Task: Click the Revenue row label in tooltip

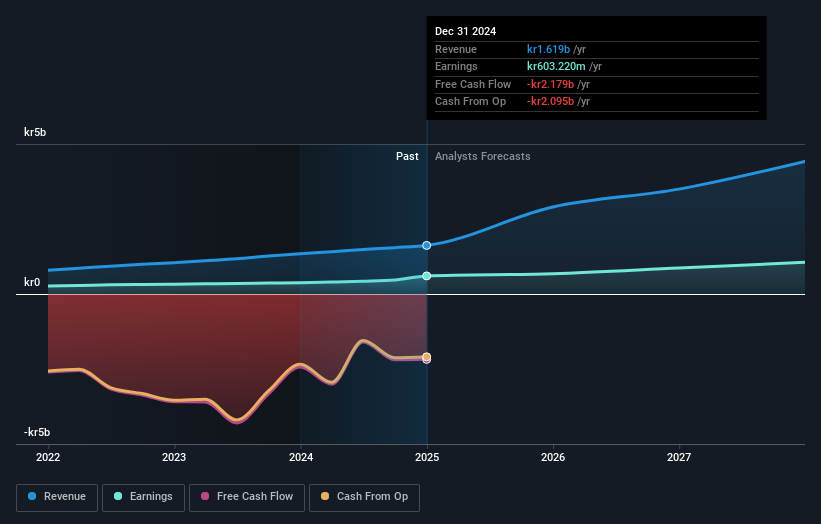Action: point(456,49)
